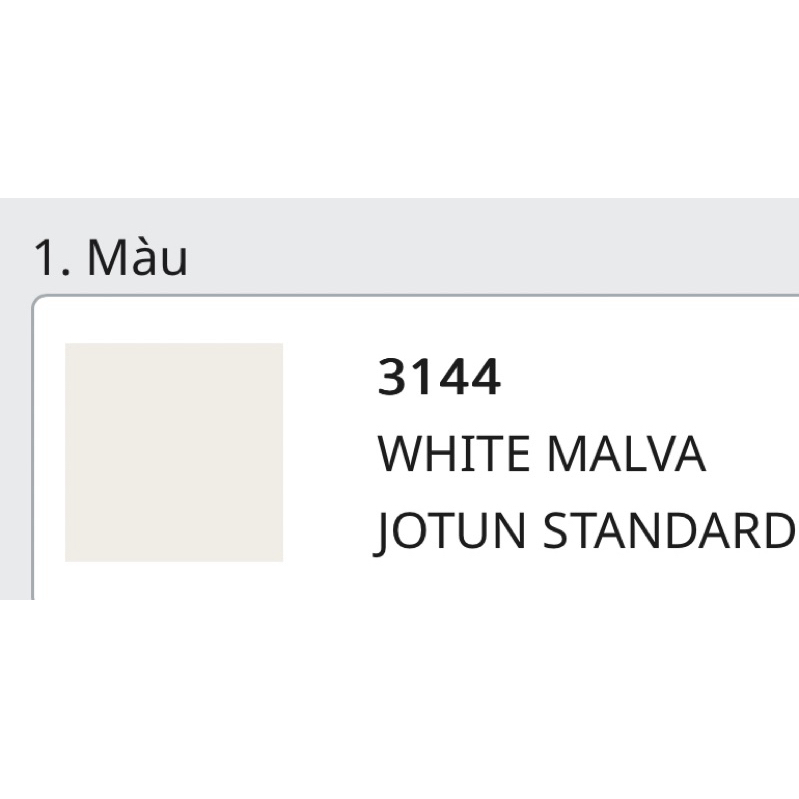Click the letter J in JOTUN
799x799 pixels.
[385, 533]
